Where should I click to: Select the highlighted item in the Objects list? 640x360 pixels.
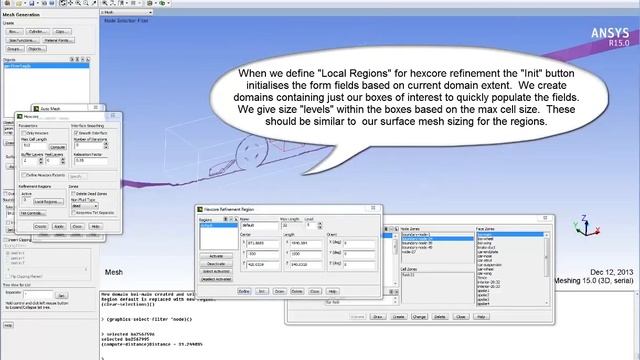point(46,66)
